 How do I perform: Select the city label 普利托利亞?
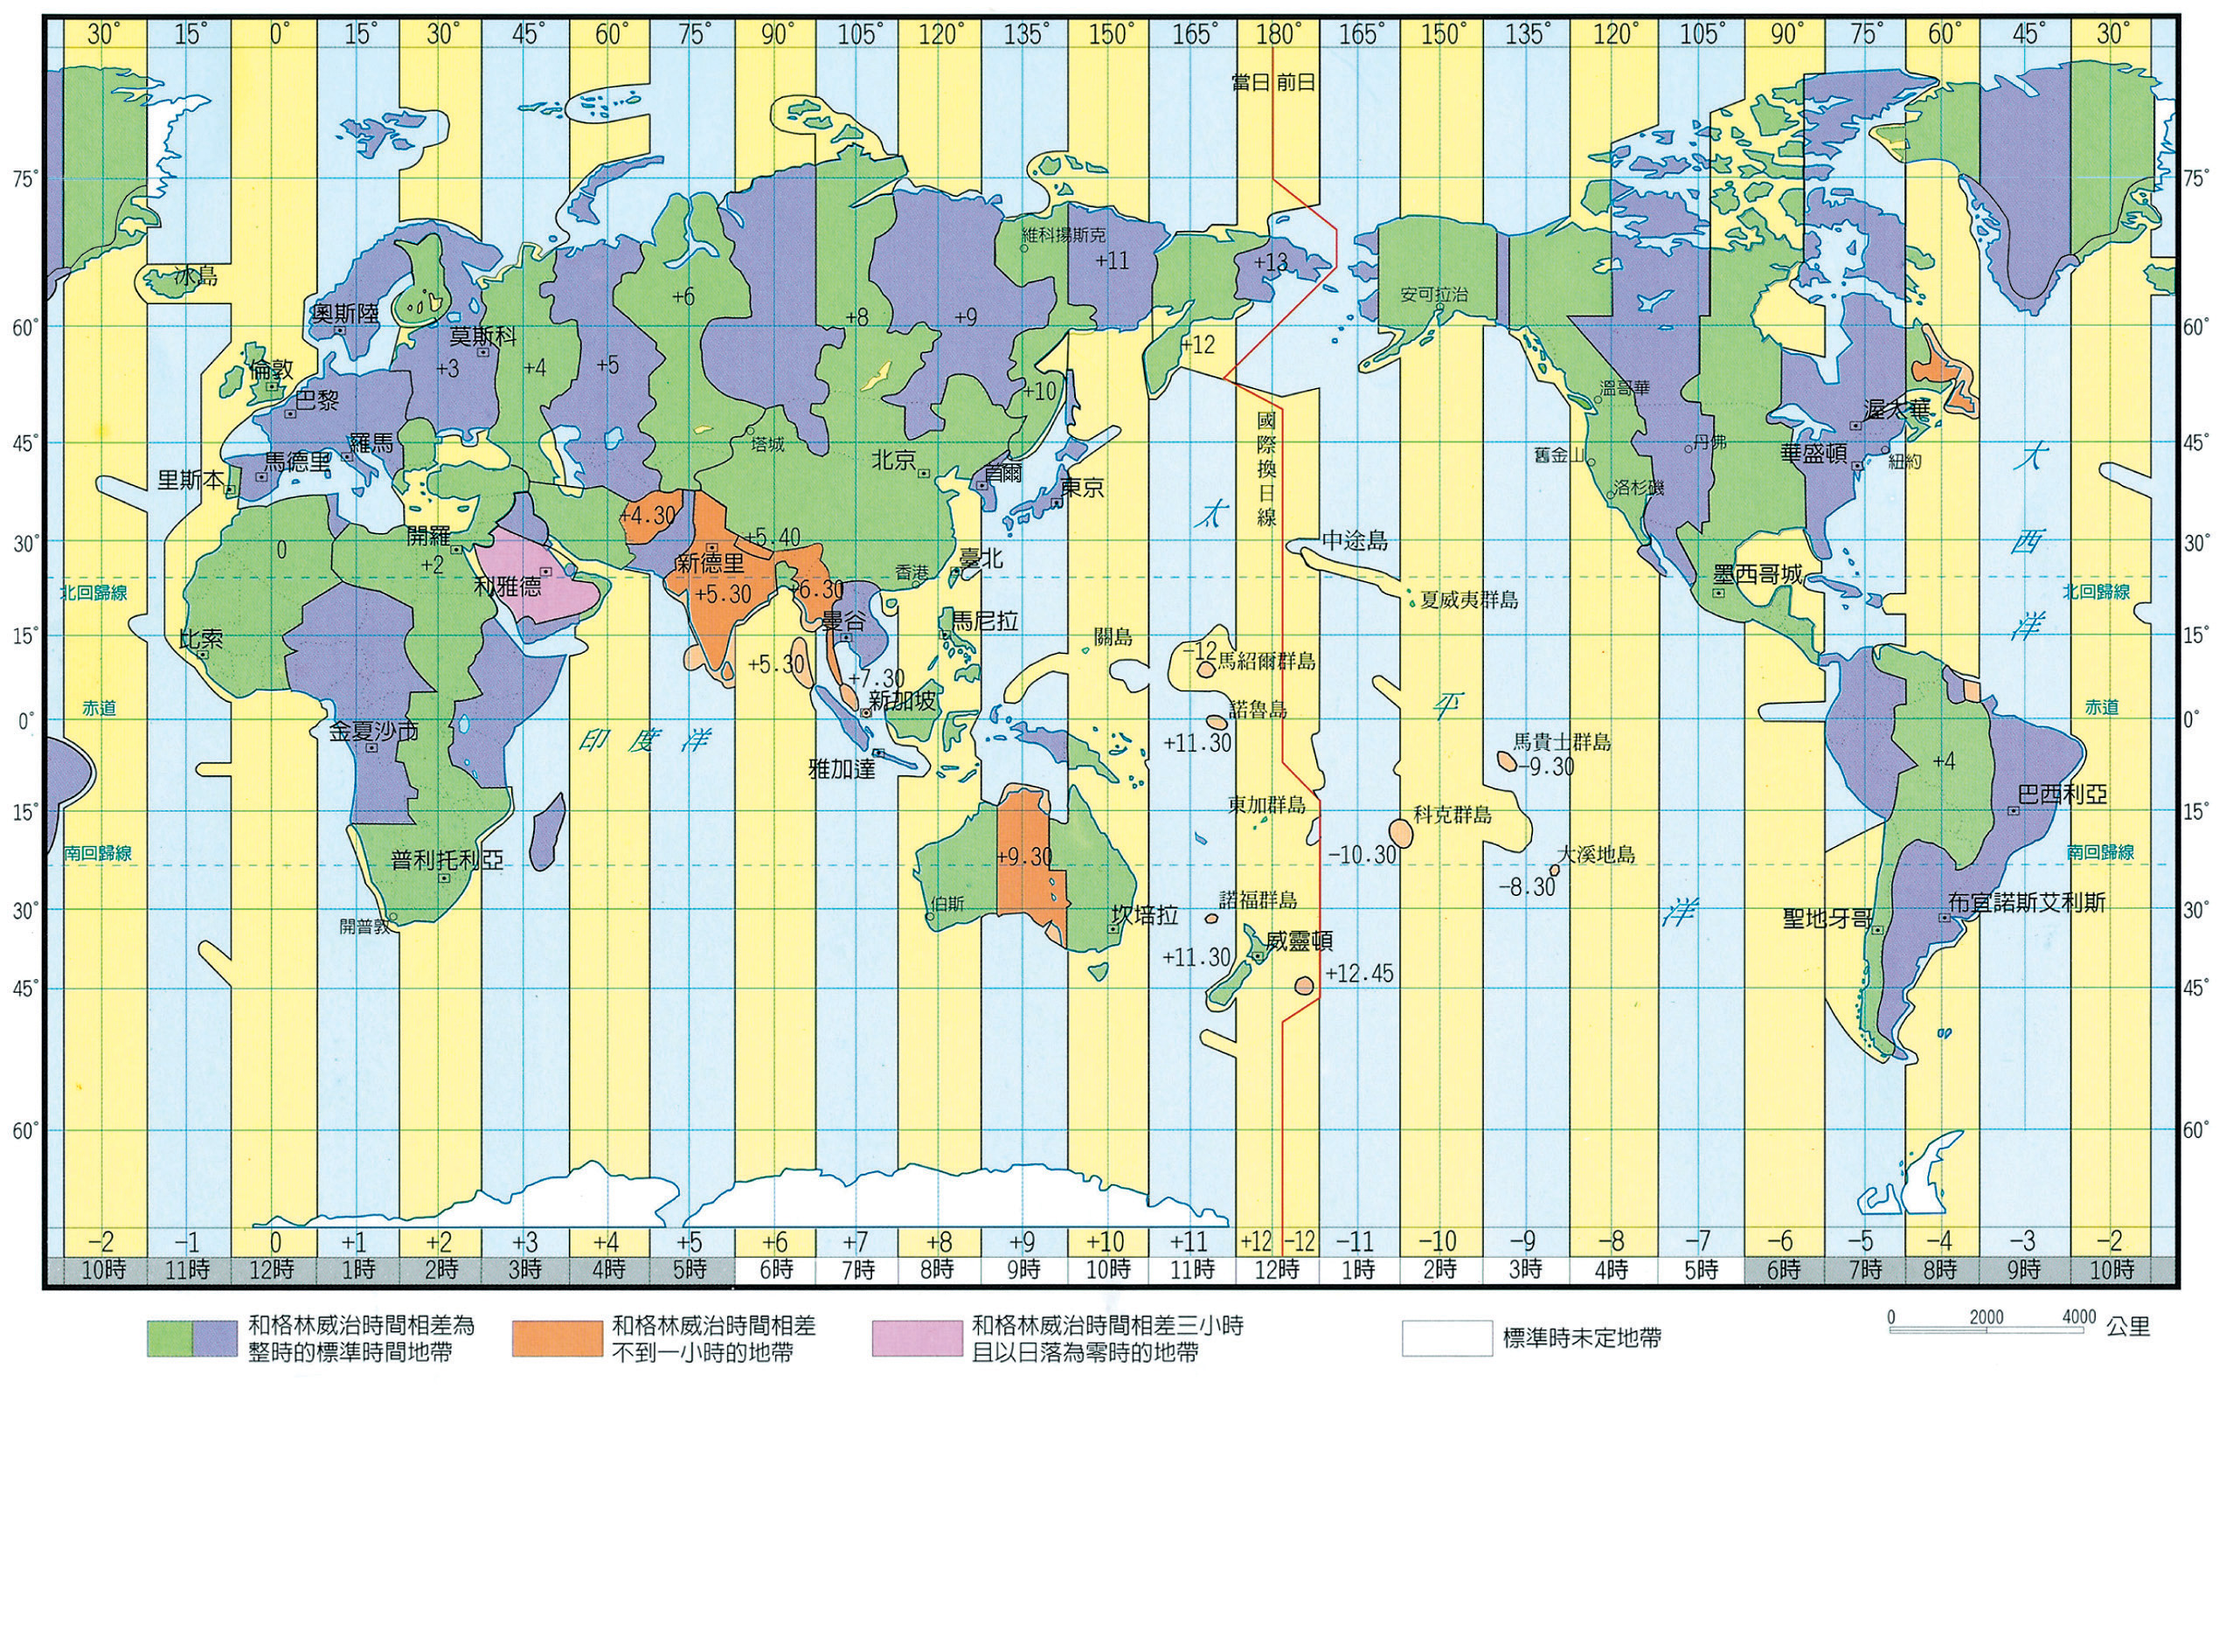point(447,860)
